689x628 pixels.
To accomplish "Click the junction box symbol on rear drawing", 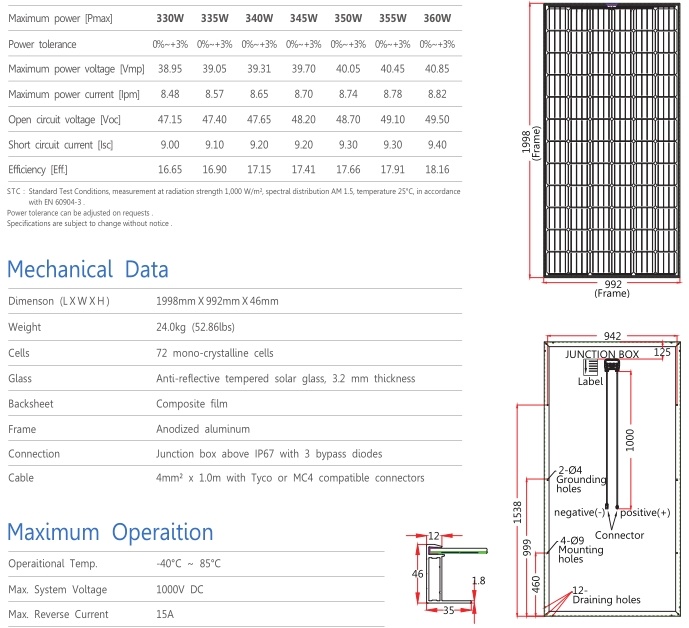I will 612,365.
